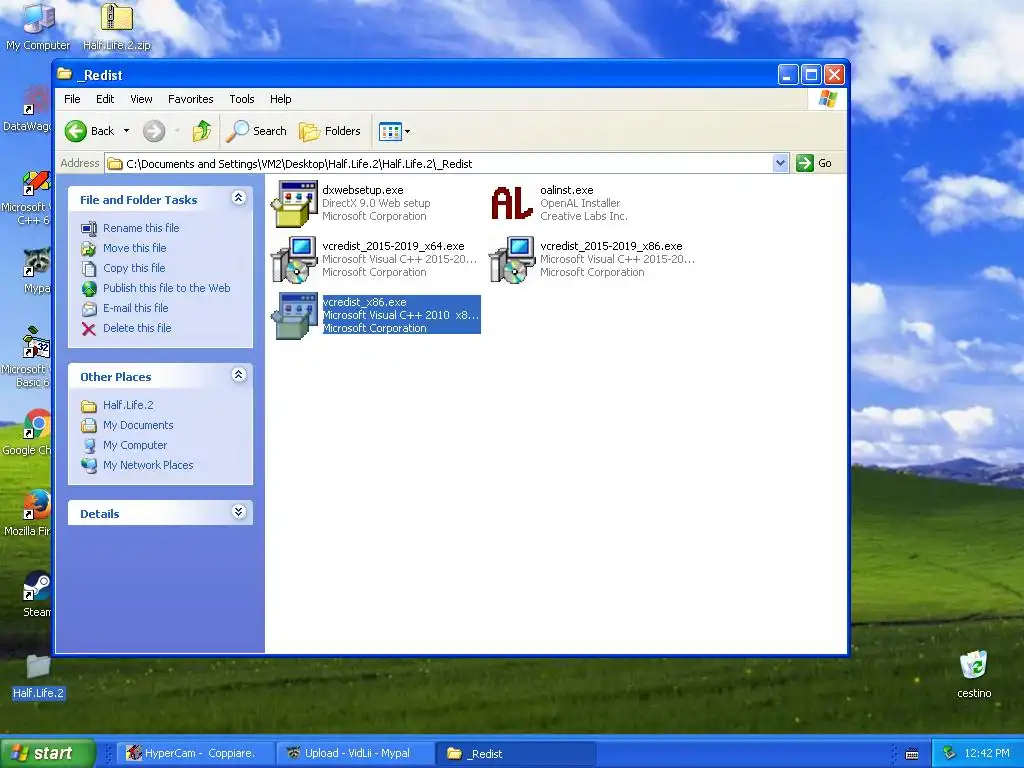Click the address bar path field
The width and height of the screenshot is (1024, 768).
[439, 163]
